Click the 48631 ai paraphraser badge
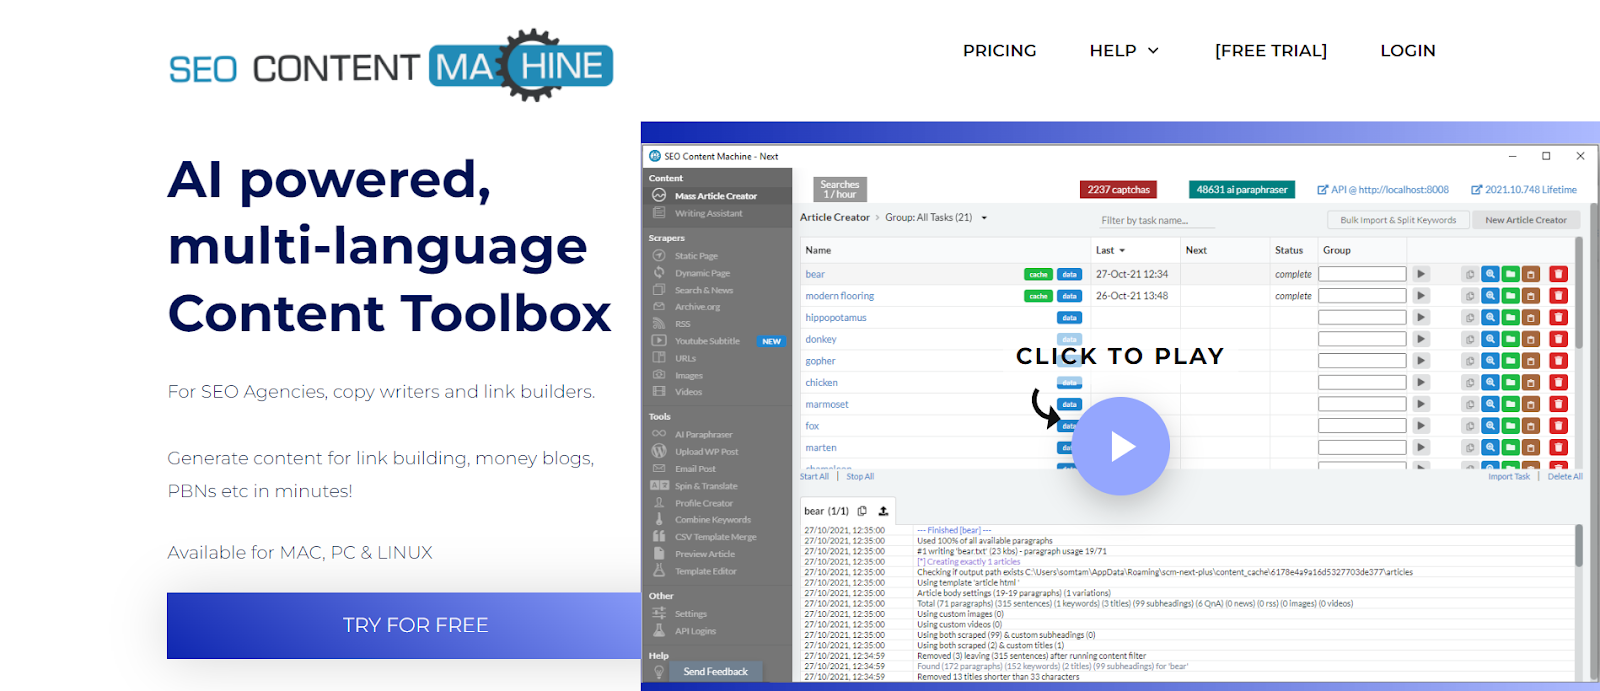This screenshot has height=691, width=1600. (1242, 189)
